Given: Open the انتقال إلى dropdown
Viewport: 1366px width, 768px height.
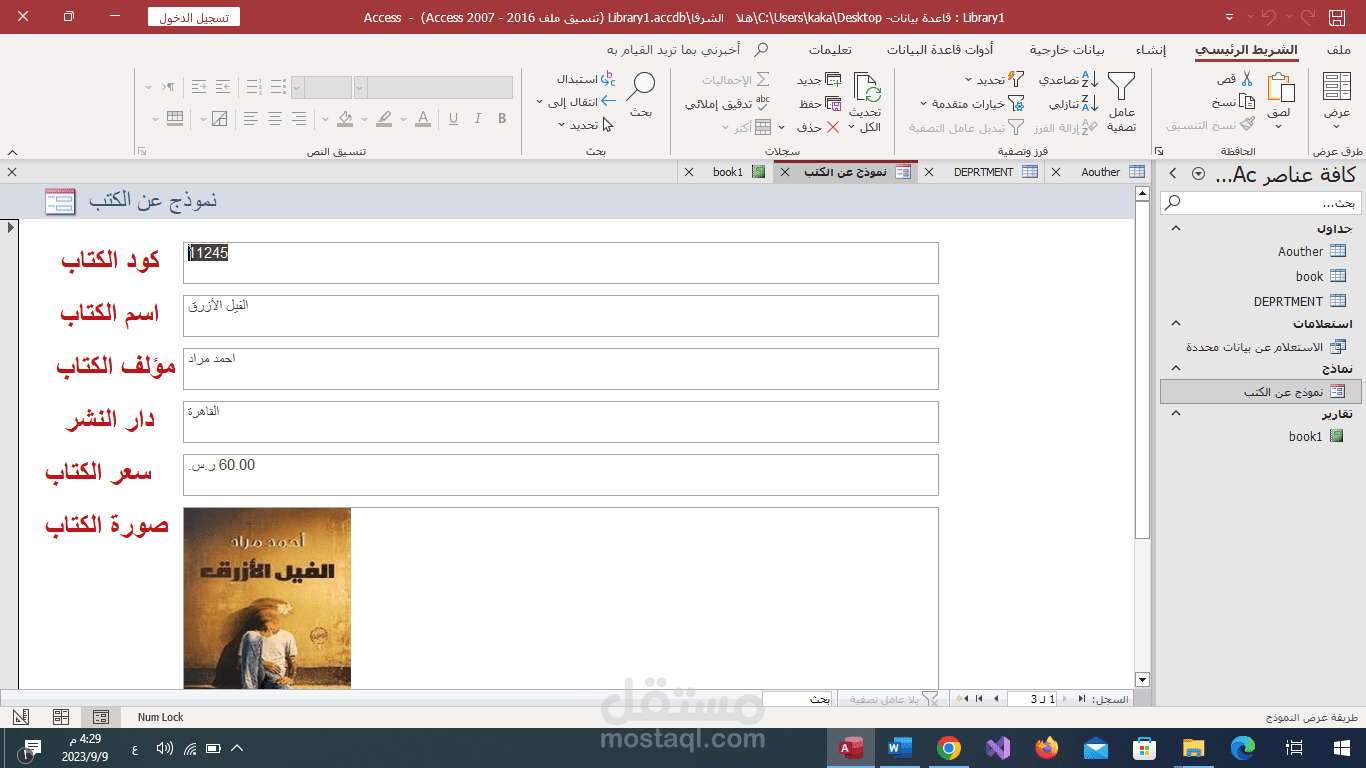Looking at the screenshot, I should coord(576,102).
